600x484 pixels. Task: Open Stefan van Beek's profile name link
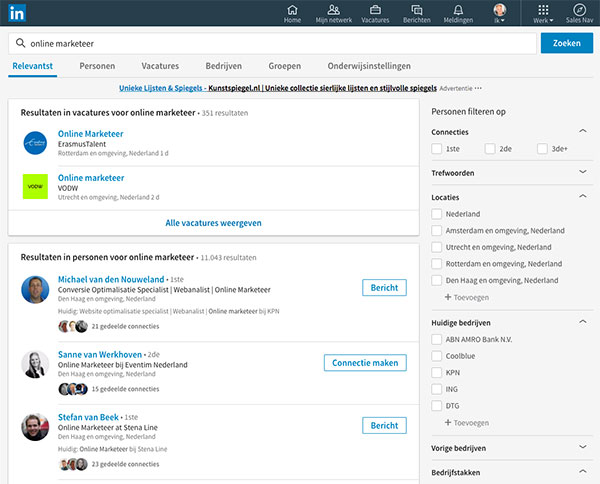coord(88,417)
